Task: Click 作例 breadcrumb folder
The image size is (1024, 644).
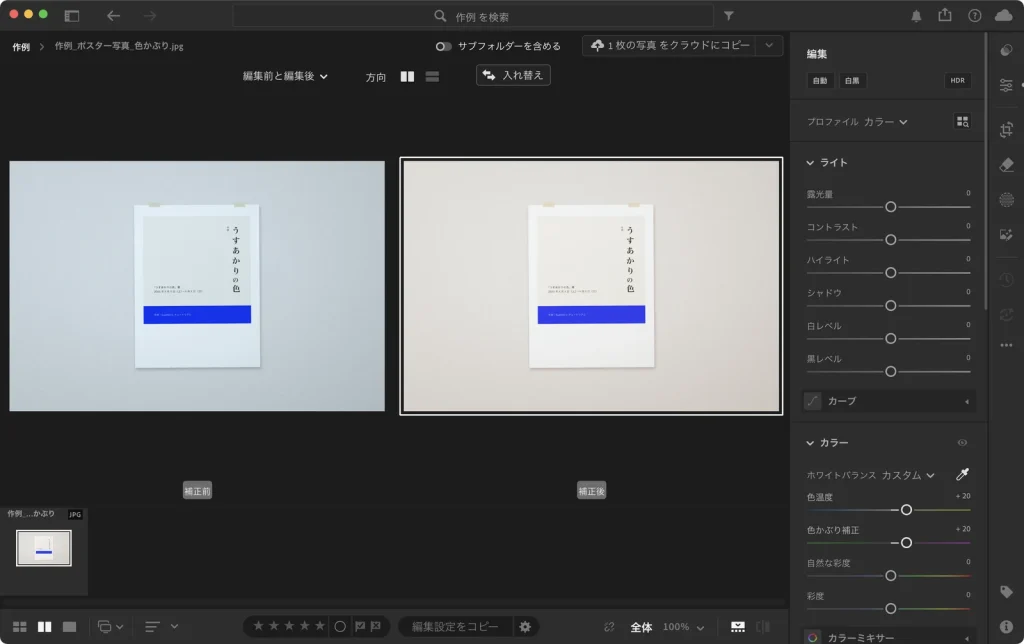Action: pyautogui.click(x=21, y=47)
